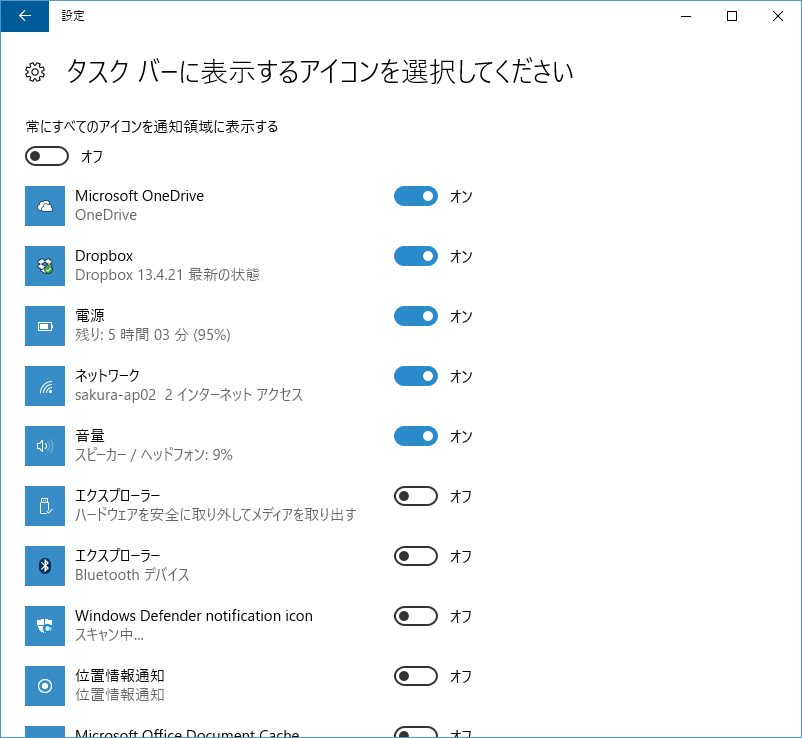Viewport: 802px width, 738px height.
Task: Go back using the back arrow button
Action: (x=25, y=16)
